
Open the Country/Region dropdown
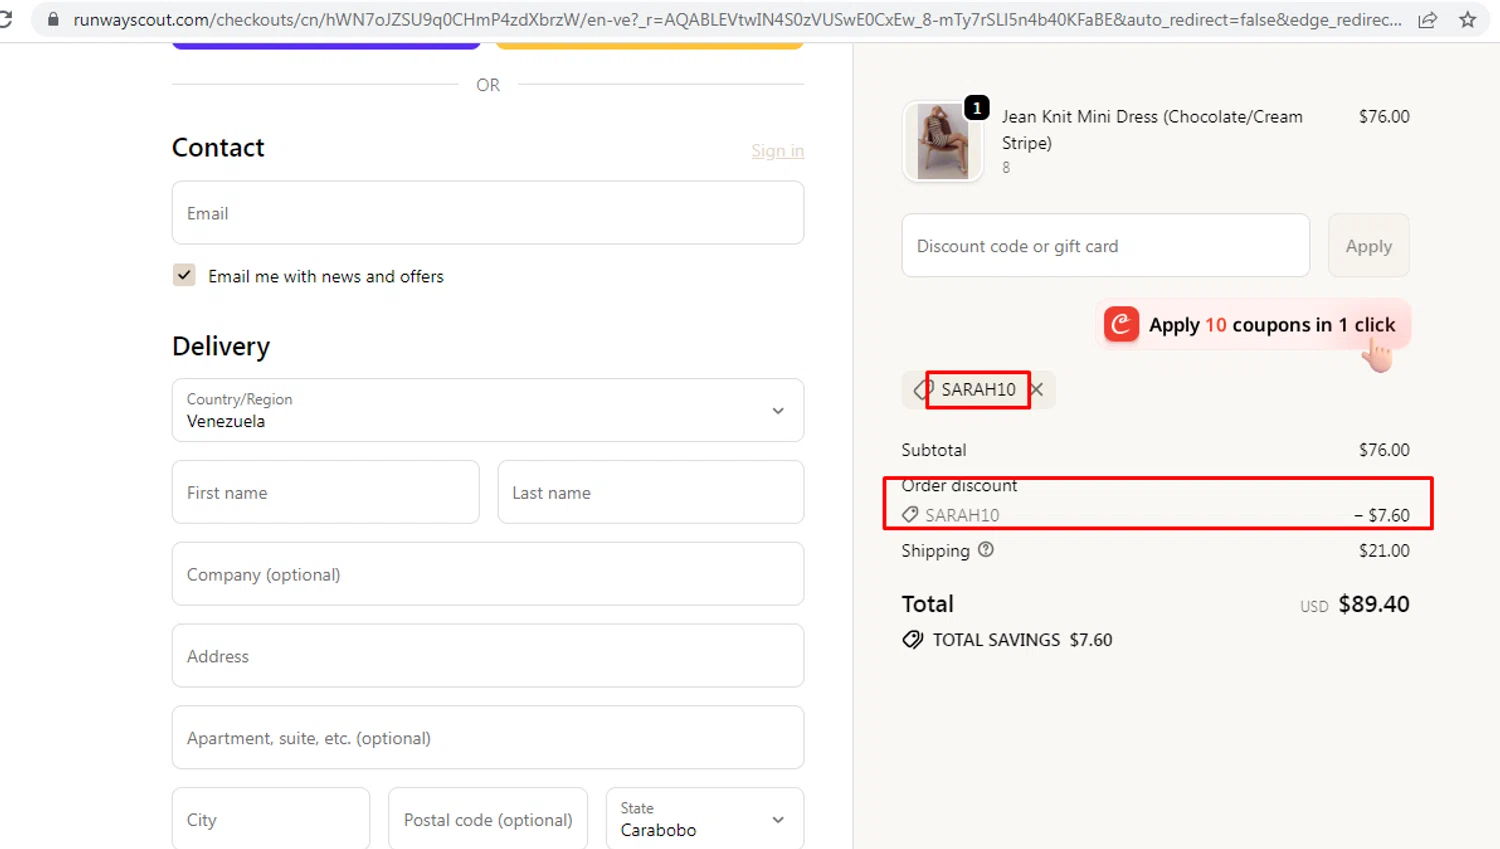coord(488,410)
